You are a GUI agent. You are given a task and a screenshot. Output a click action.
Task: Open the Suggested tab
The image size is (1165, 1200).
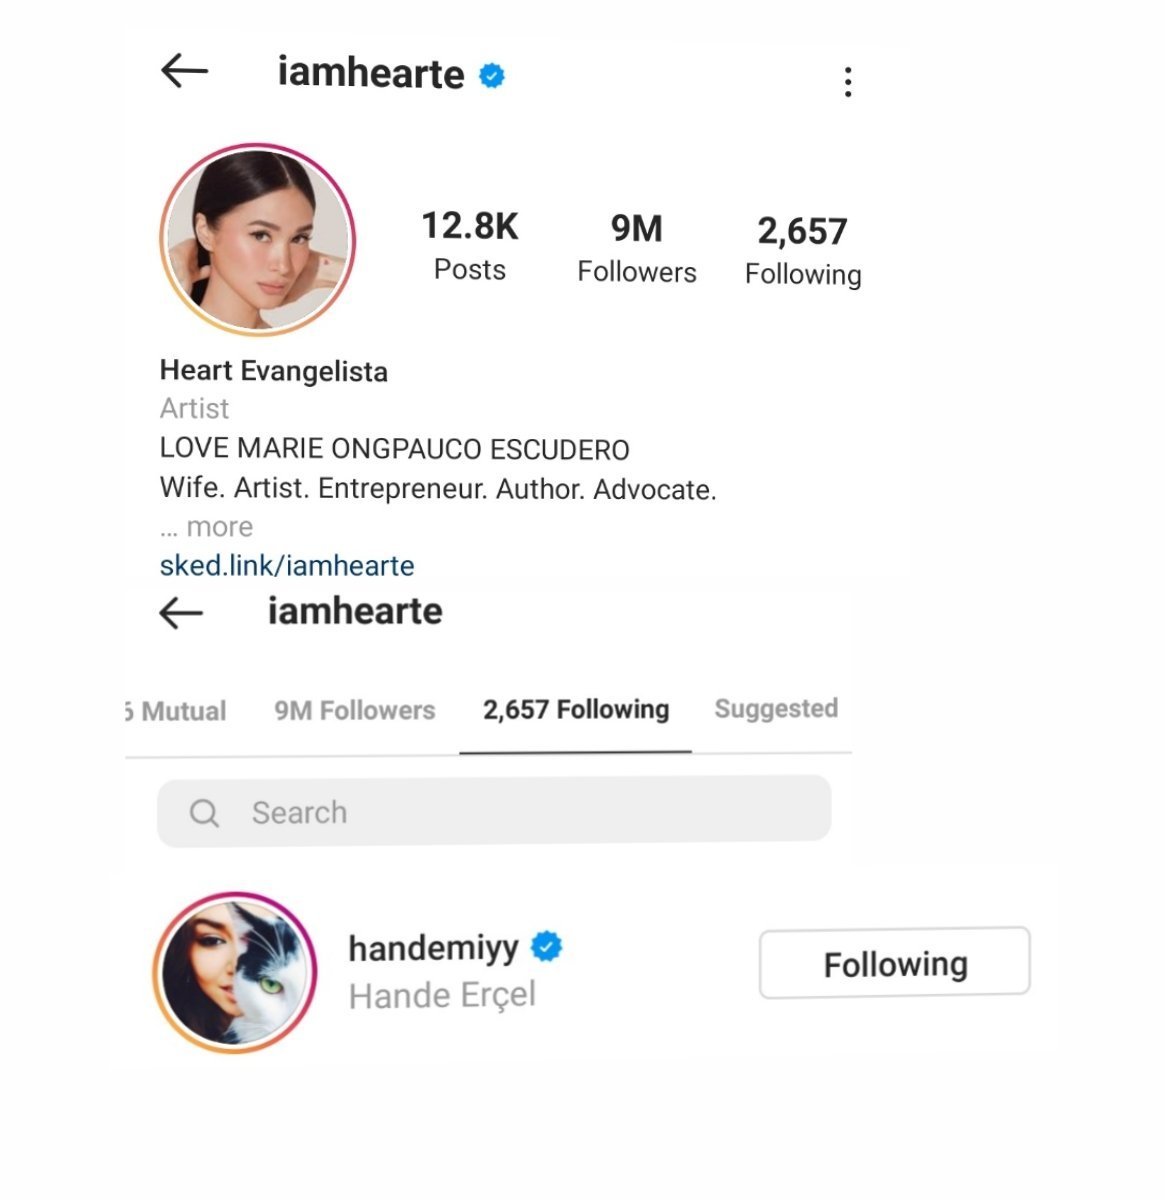pyautogui.click(x=776, y=708)
